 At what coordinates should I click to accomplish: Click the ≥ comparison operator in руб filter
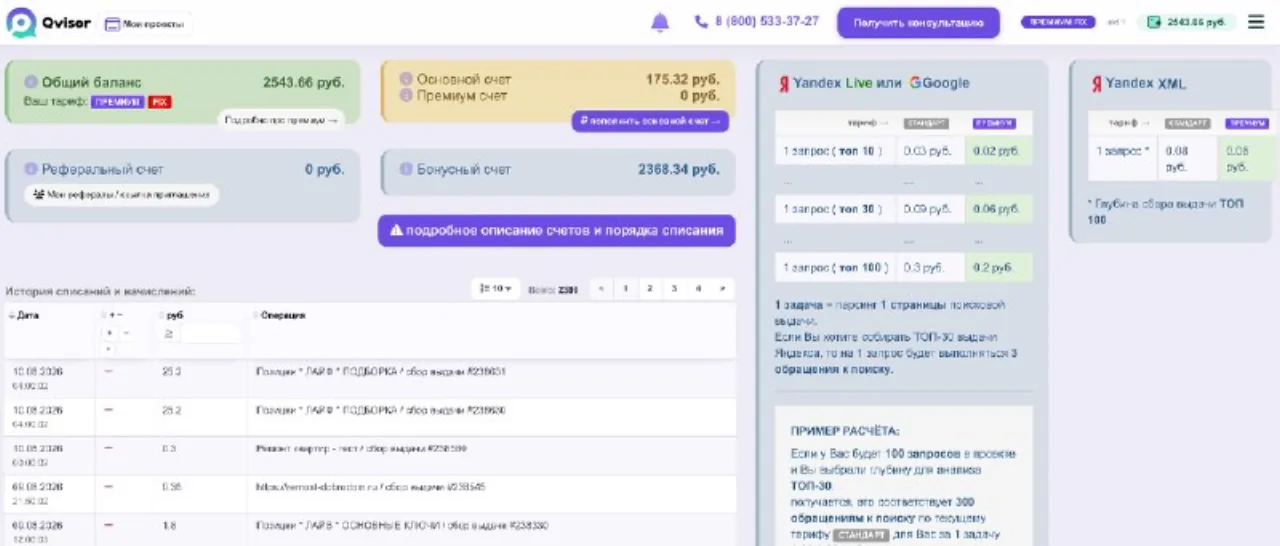click(x=168, y=334)
